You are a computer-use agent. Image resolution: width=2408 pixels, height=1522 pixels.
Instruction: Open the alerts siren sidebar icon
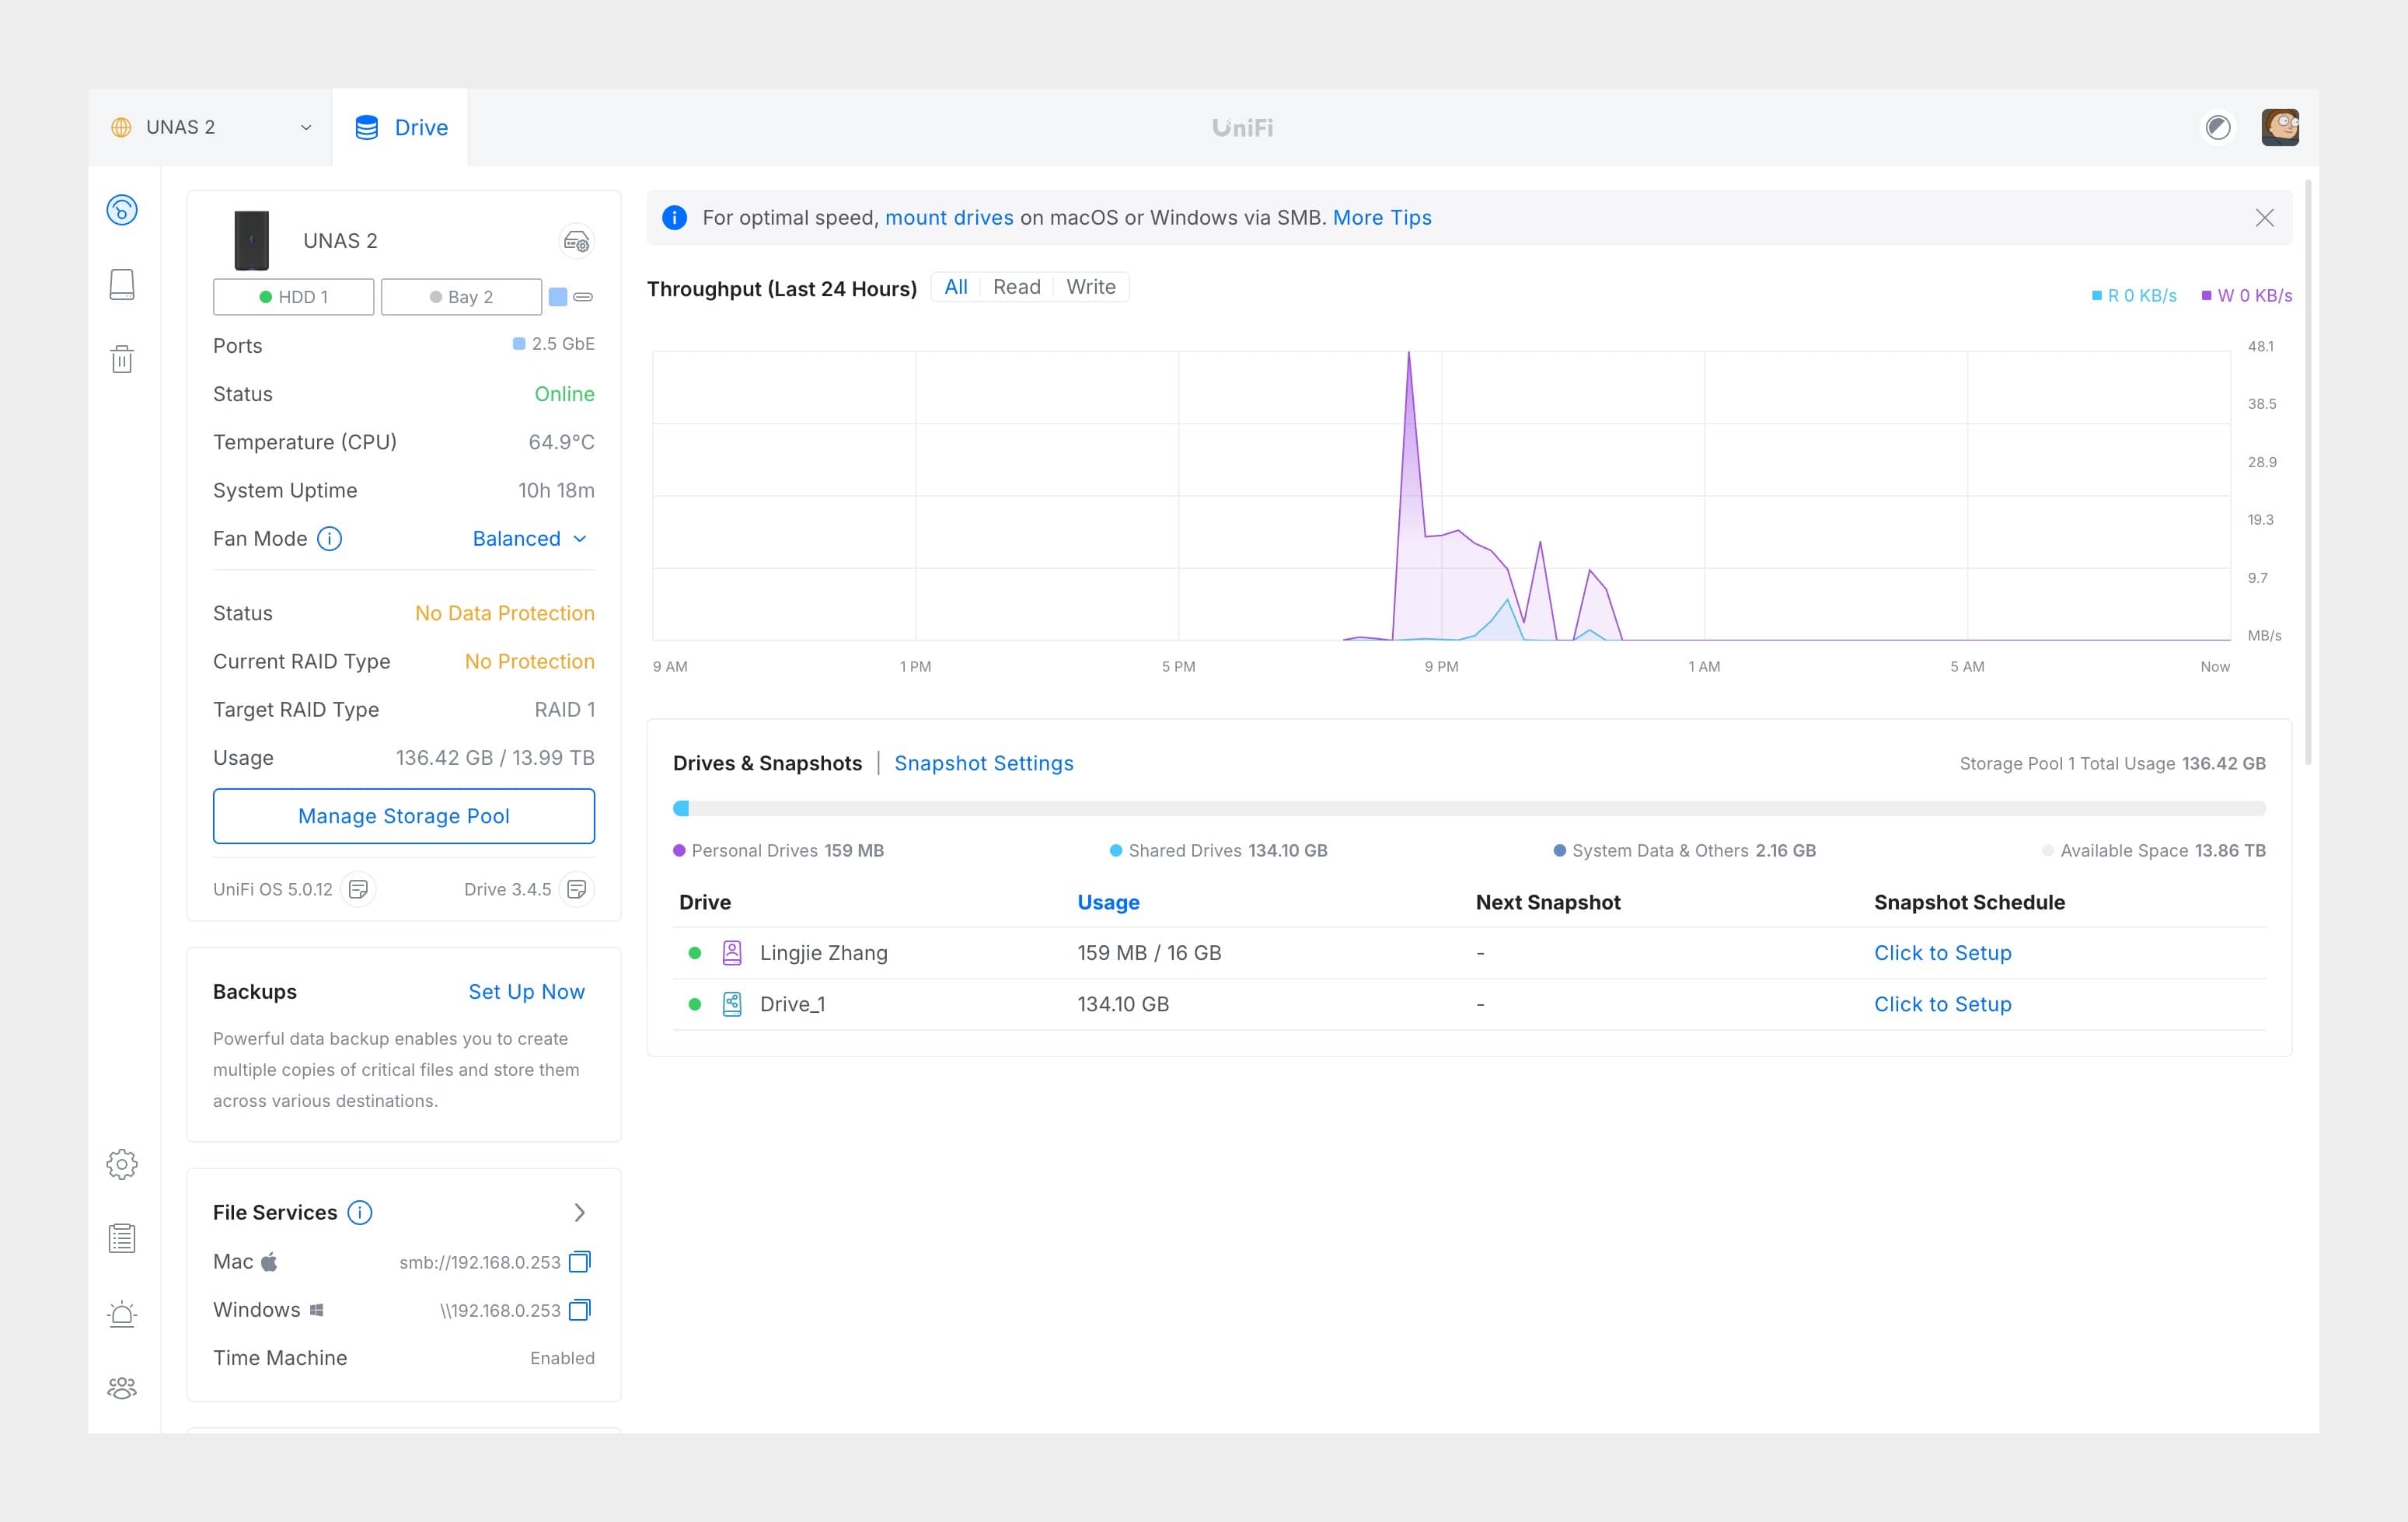(122, 1313)
